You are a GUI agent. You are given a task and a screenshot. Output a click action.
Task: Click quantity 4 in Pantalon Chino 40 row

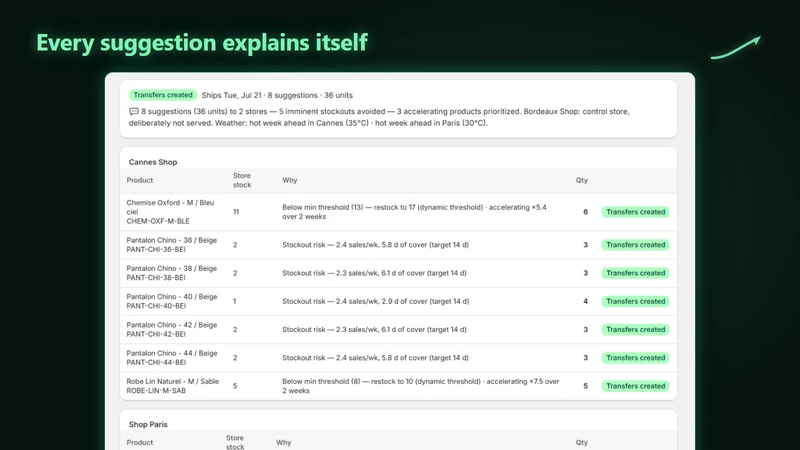pyautogui.click(x=585, y=301)
